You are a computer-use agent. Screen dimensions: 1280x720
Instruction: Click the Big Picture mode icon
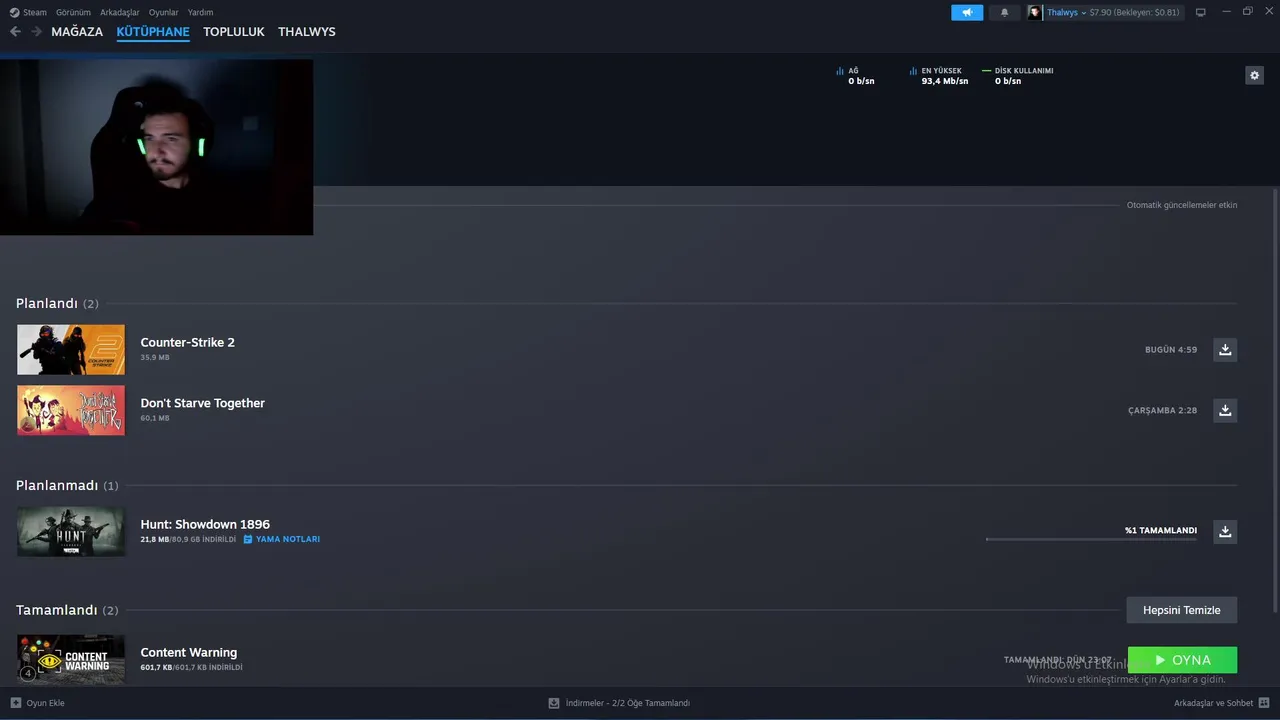pos(1201,12)
